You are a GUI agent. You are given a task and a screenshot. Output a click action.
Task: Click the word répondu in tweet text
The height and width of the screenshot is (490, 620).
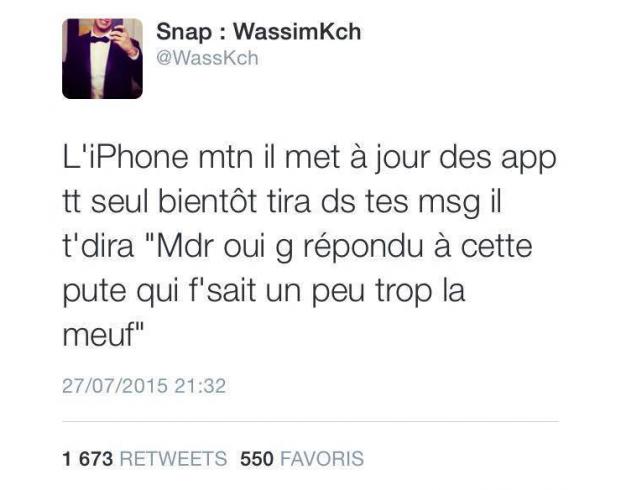click(364, 248)
